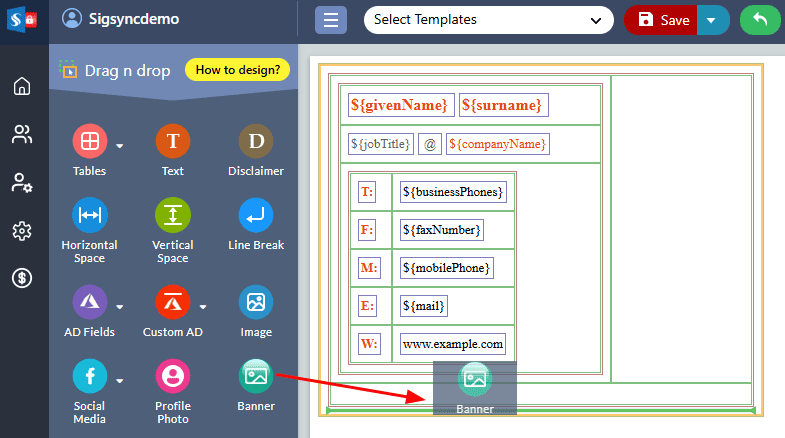Select the ${givenName} placeholder field
785x438 pixels.
398,105
